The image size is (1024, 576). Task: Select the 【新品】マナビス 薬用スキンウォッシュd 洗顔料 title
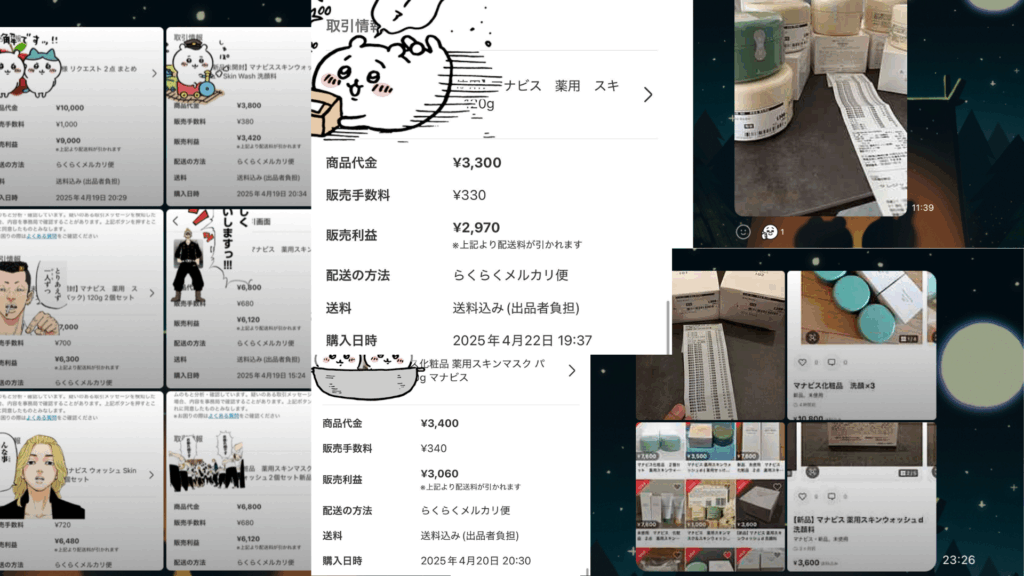click(858, 524)
